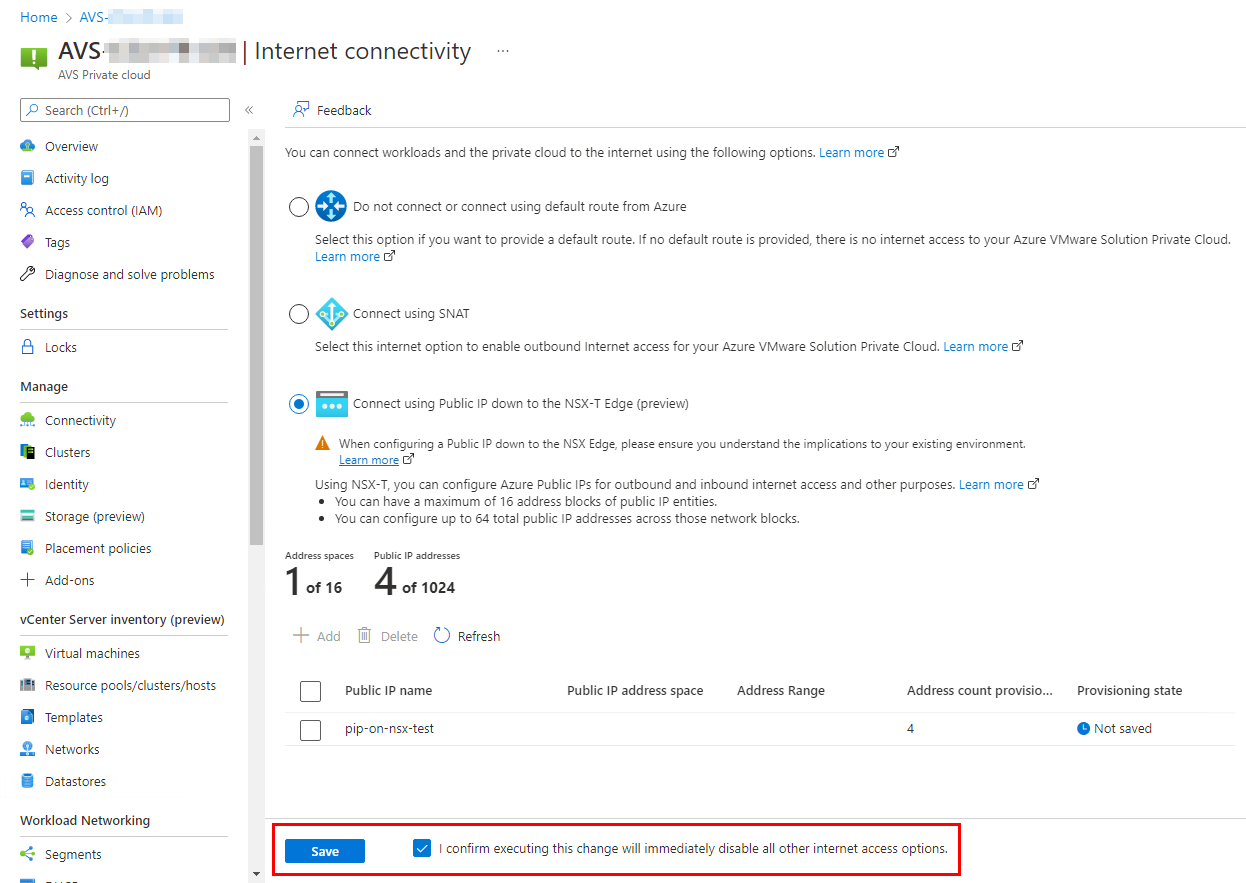Click the 'Public IP address space' column header
The height and width of the screenshot is (883, 1246).
click(x=635, y=690)
